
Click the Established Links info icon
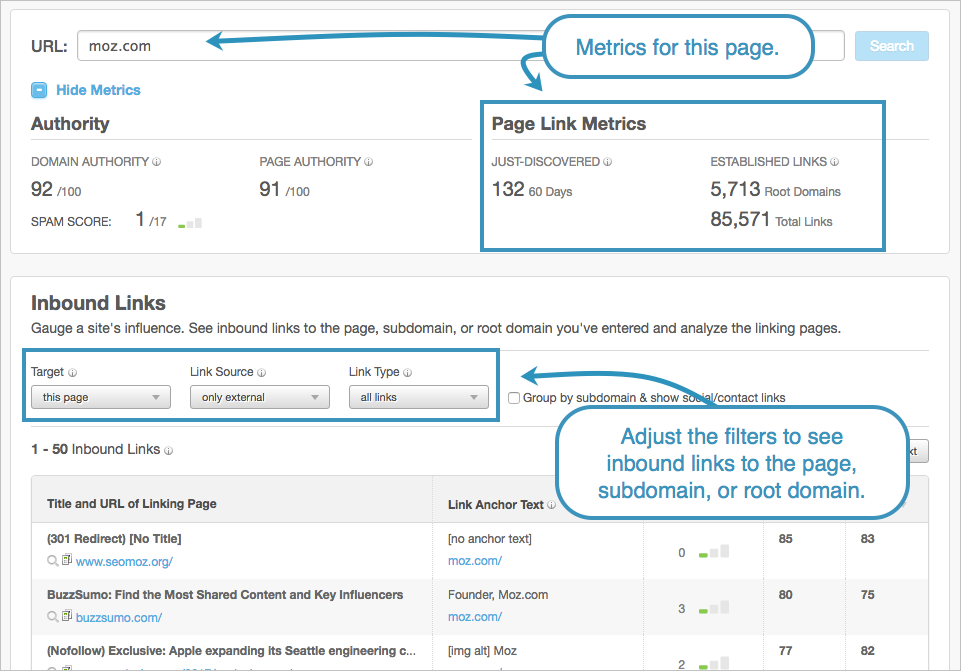point(834,162)
